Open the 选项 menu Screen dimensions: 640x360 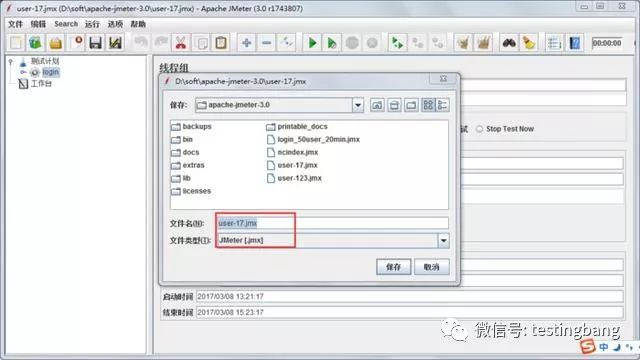tap(115, 24)
